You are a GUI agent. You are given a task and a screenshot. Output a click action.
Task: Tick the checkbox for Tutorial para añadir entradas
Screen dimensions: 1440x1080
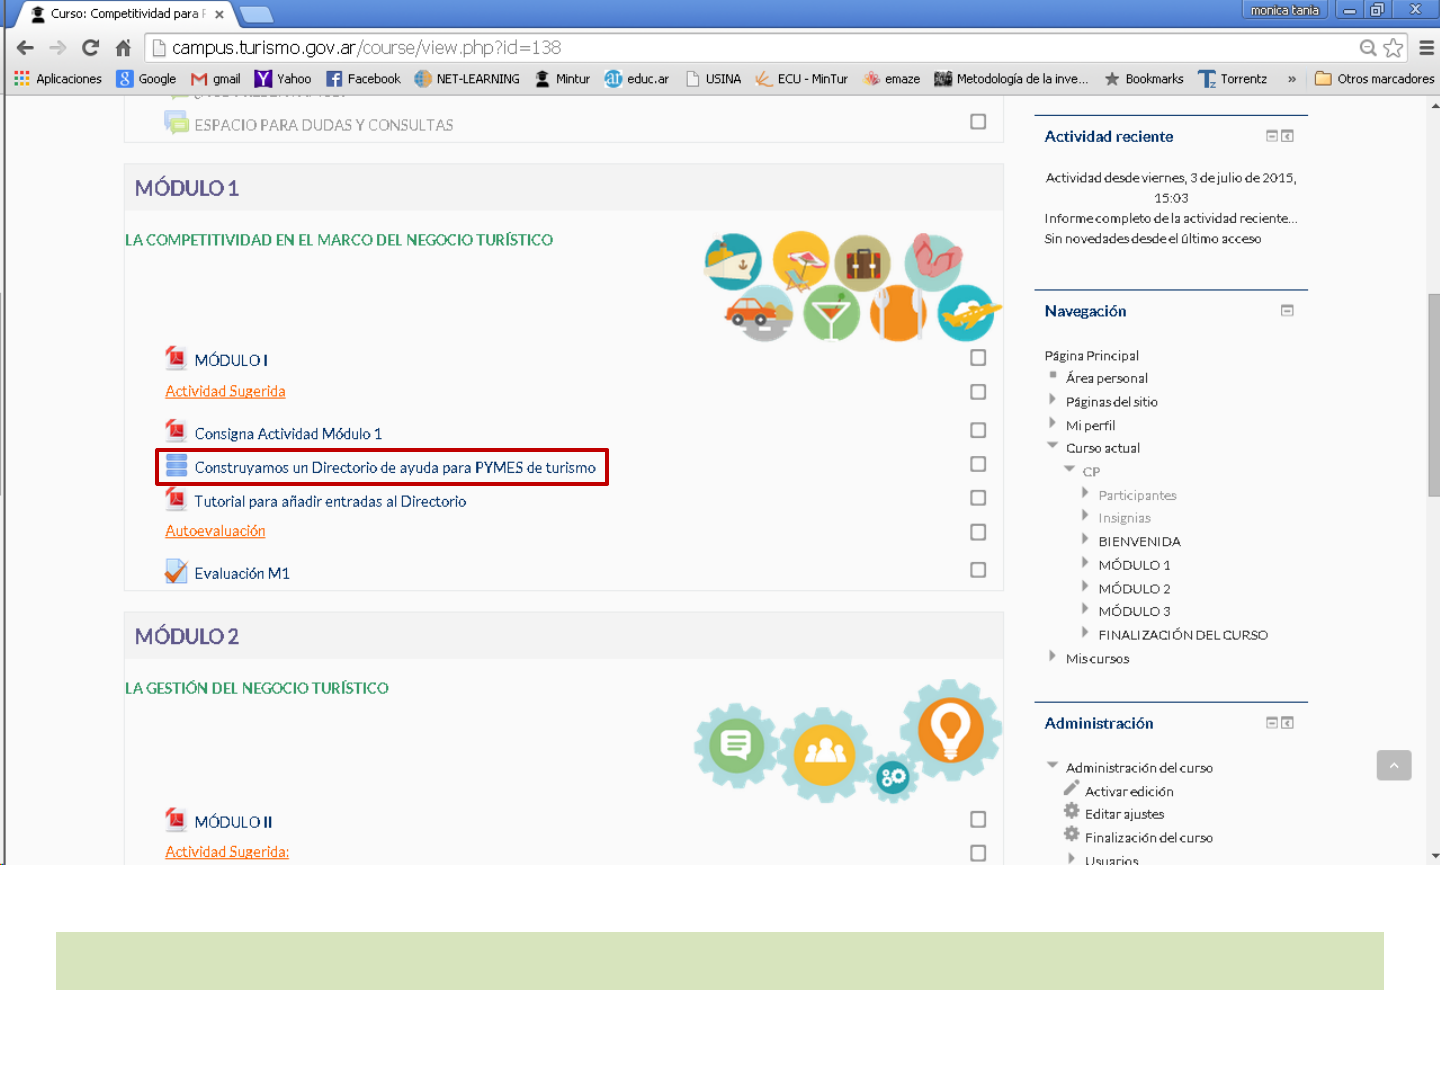coord(978,498)
